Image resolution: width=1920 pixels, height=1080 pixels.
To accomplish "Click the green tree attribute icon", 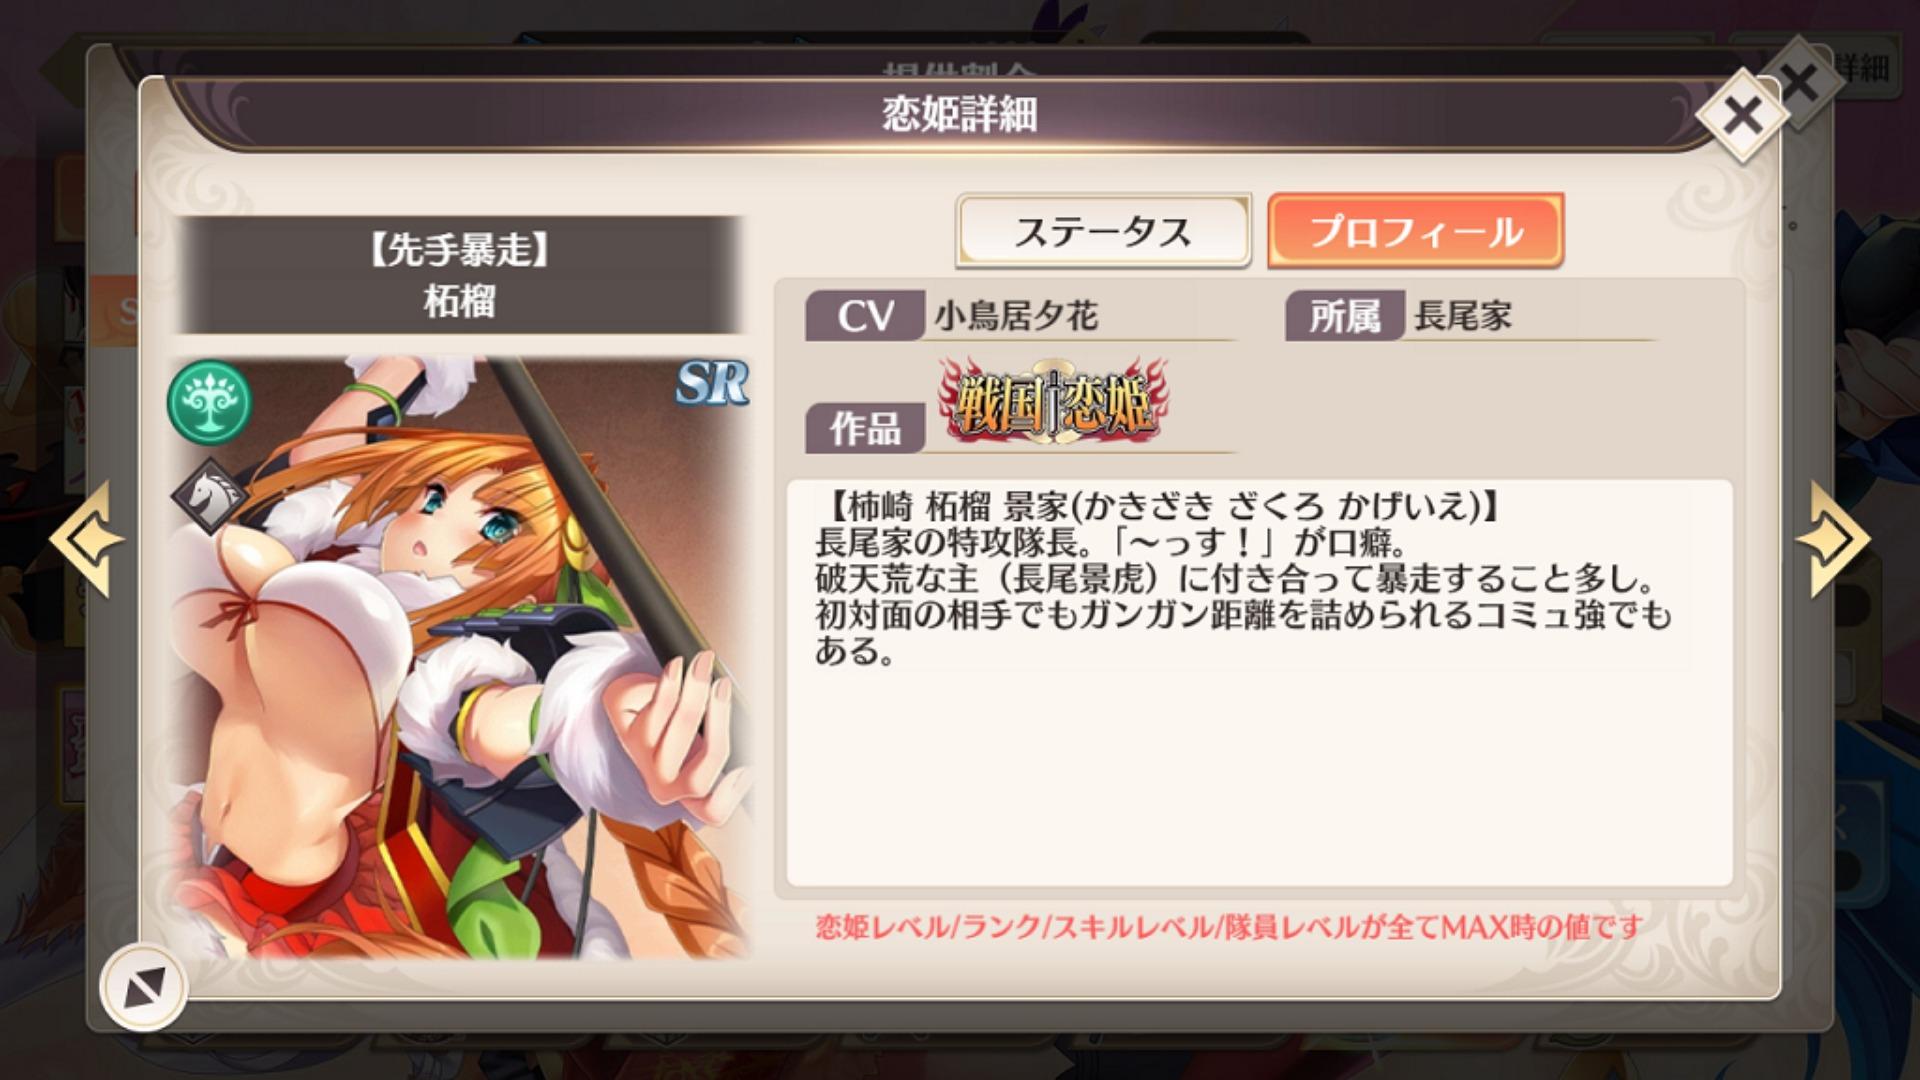I will (209, 402).
